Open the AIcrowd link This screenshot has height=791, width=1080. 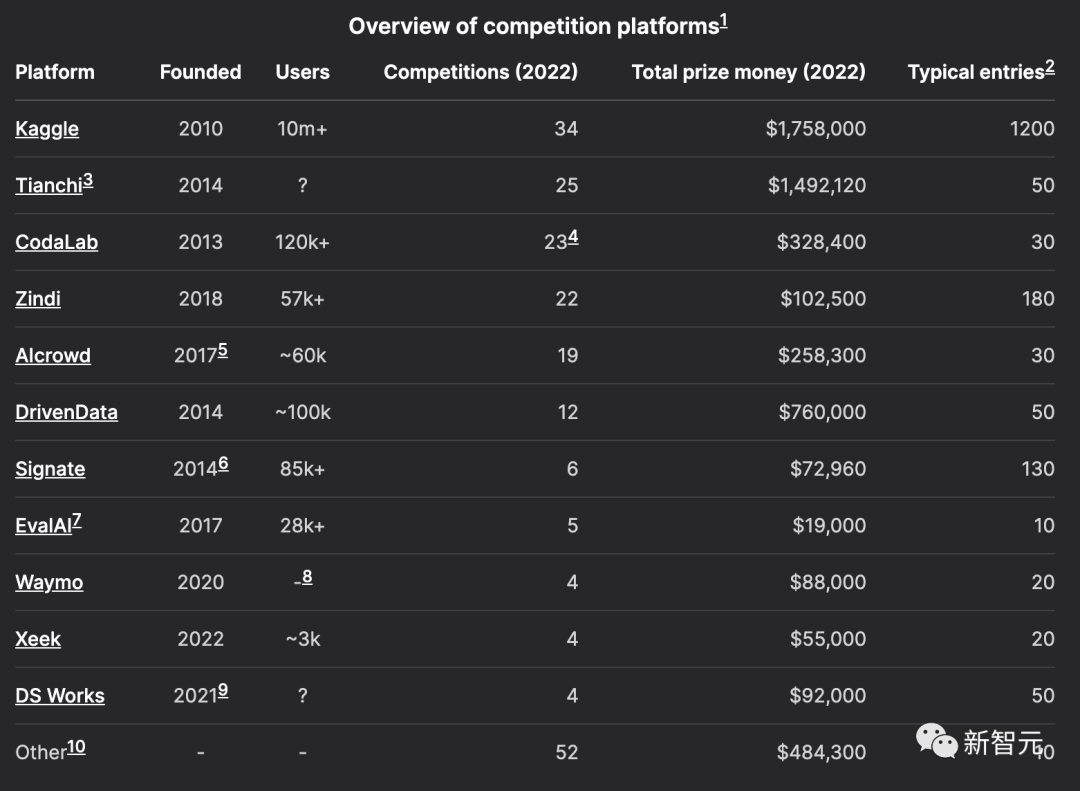coord(53,356)
